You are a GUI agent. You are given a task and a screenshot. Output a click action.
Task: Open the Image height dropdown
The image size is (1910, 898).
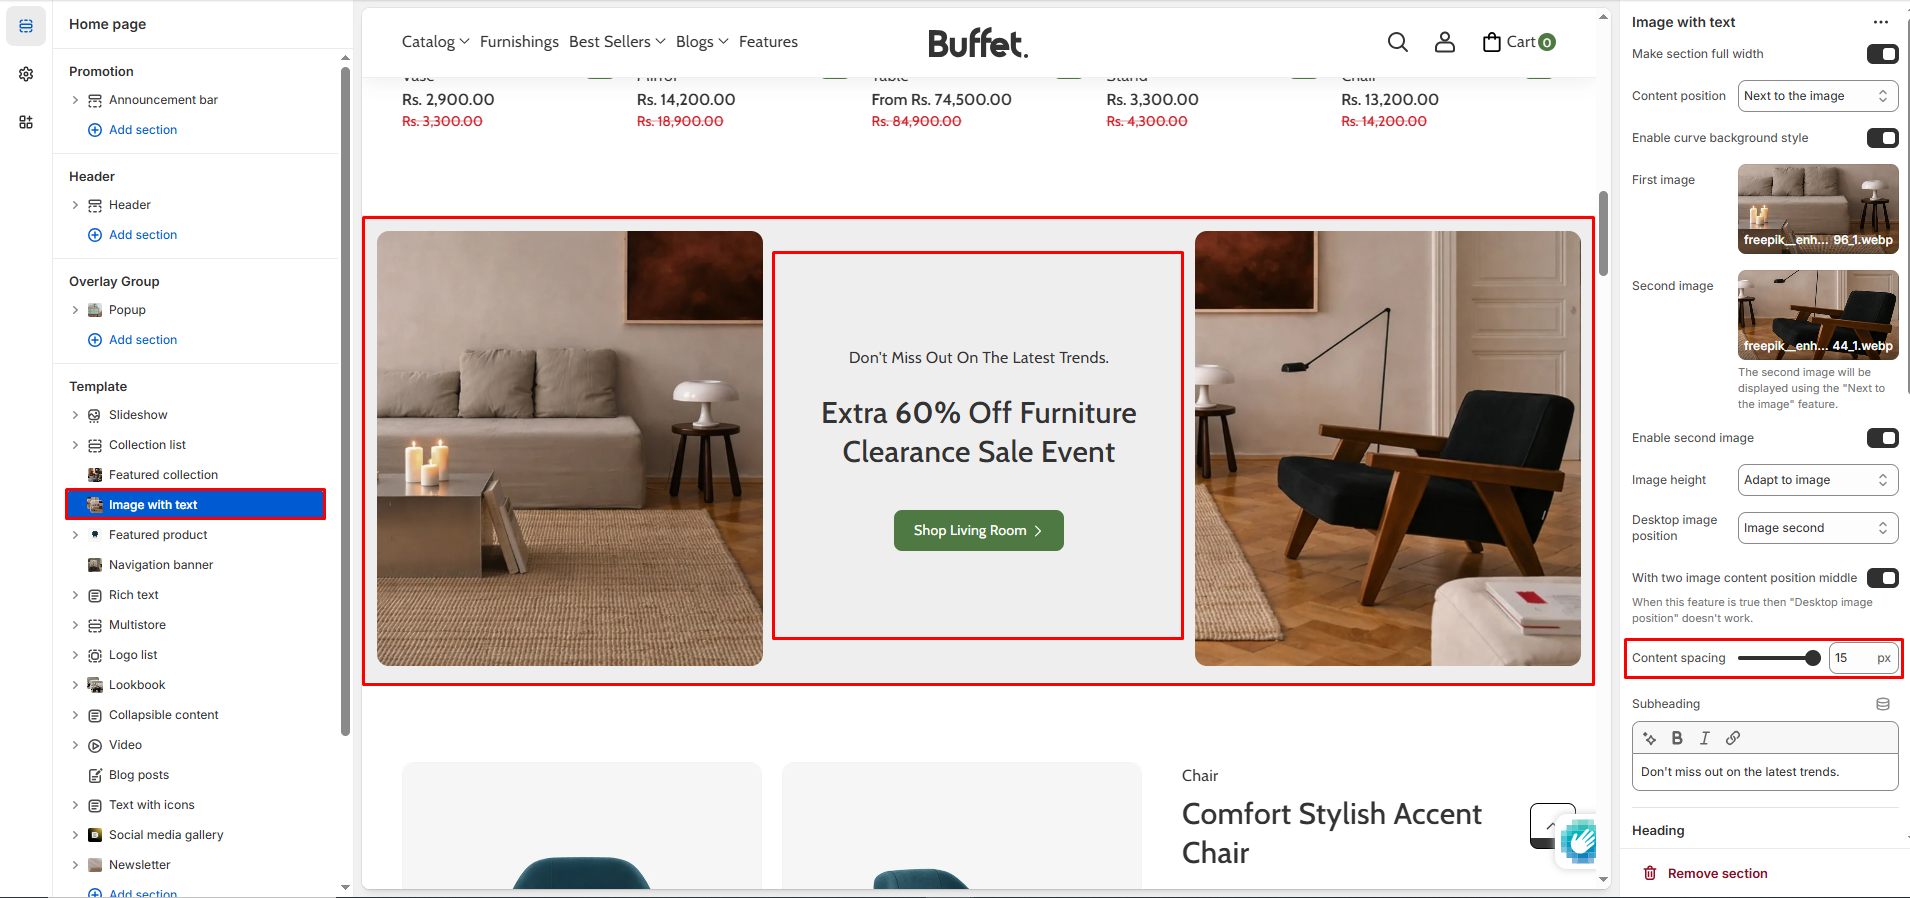click(1818, 480)
